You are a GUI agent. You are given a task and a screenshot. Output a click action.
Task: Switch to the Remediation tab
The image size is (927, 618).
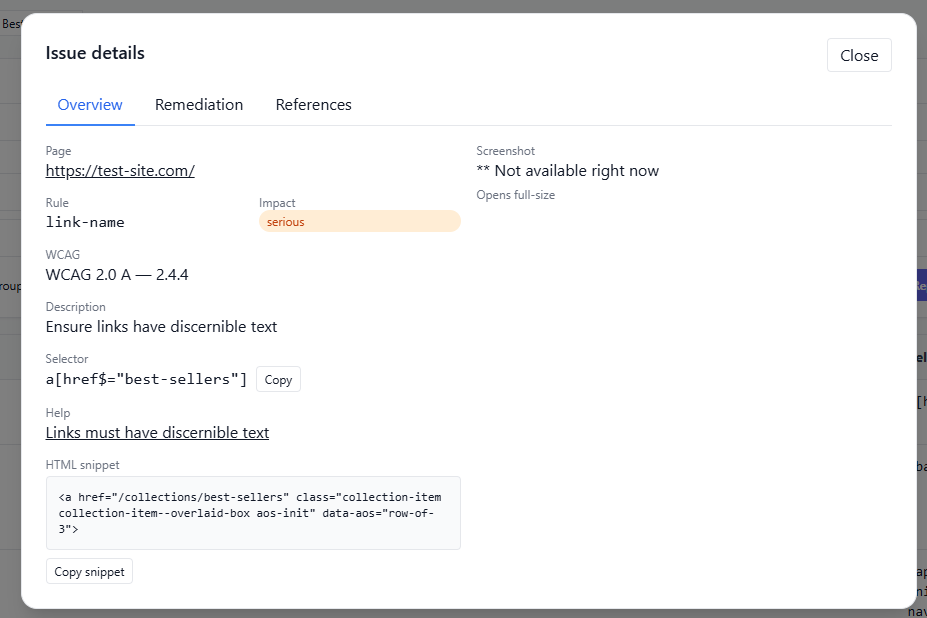[199, 105]
